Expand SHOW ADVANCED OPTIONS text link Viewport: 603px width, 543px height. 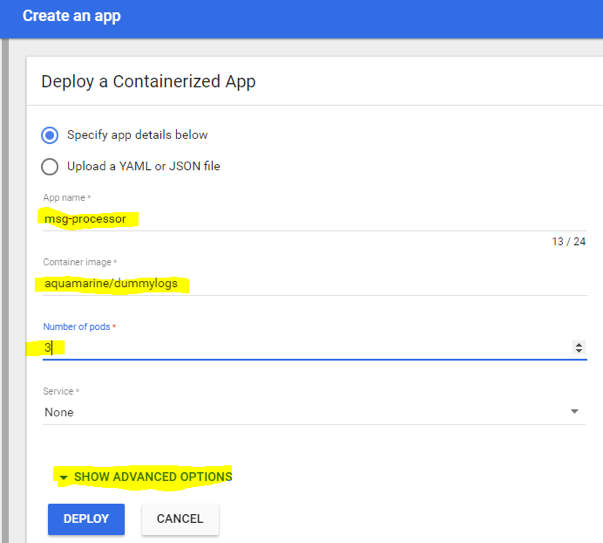coord(152,477)
